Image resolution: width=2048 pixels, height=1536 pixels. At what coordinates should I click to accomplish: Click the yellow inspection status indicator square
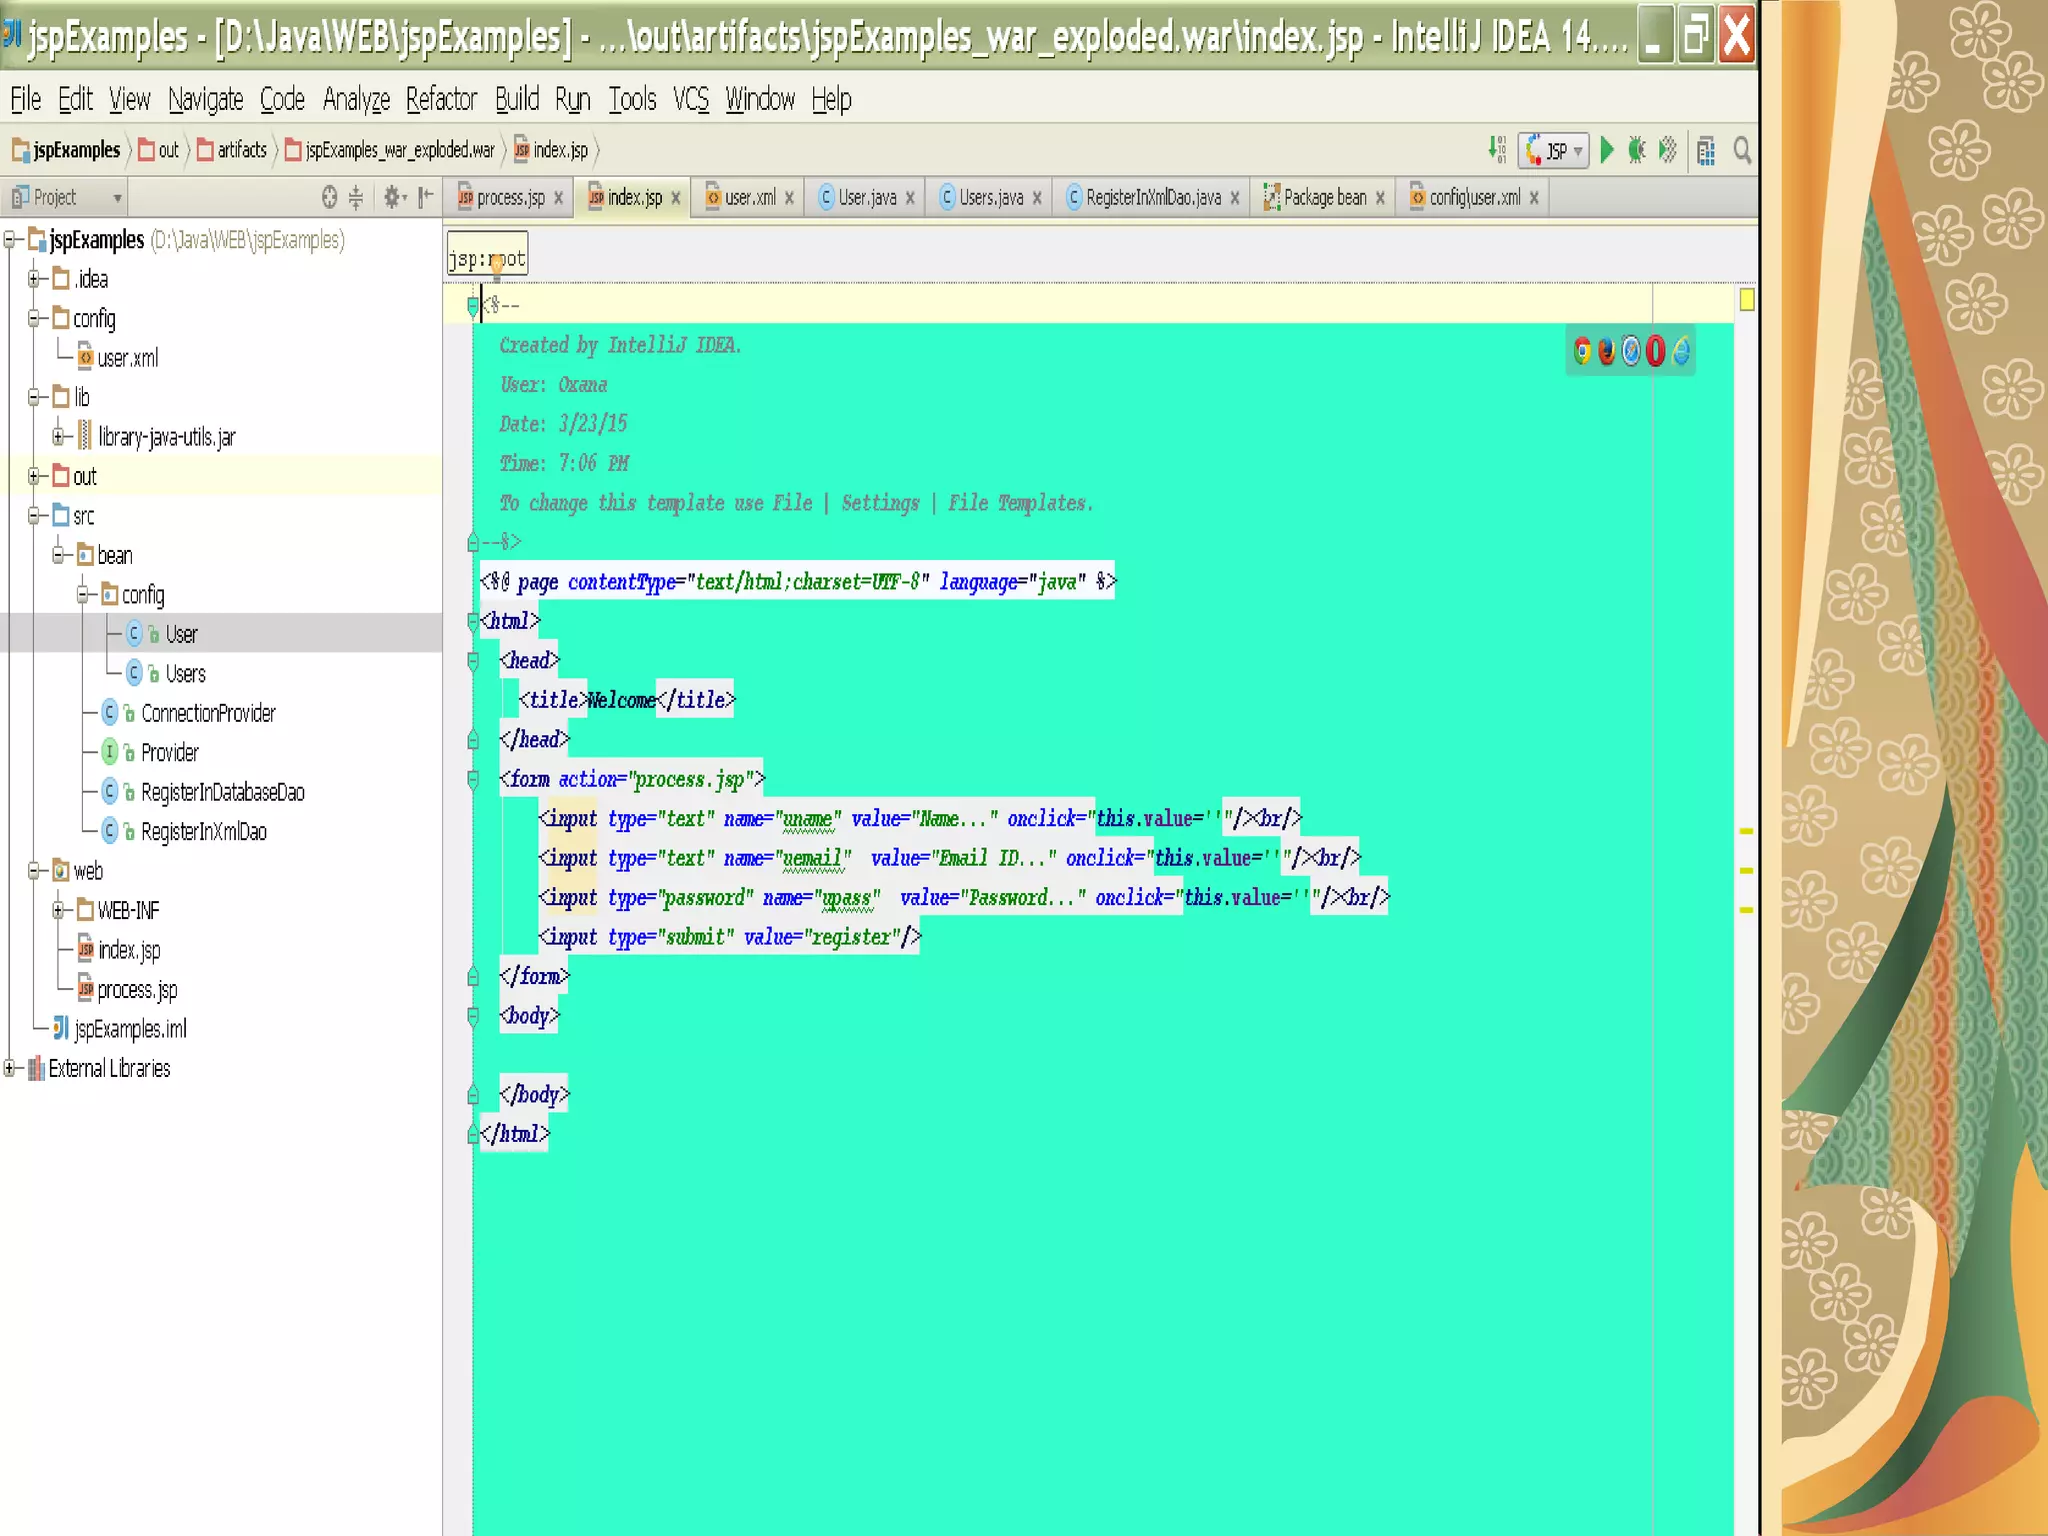click(x=1746, y=299)
